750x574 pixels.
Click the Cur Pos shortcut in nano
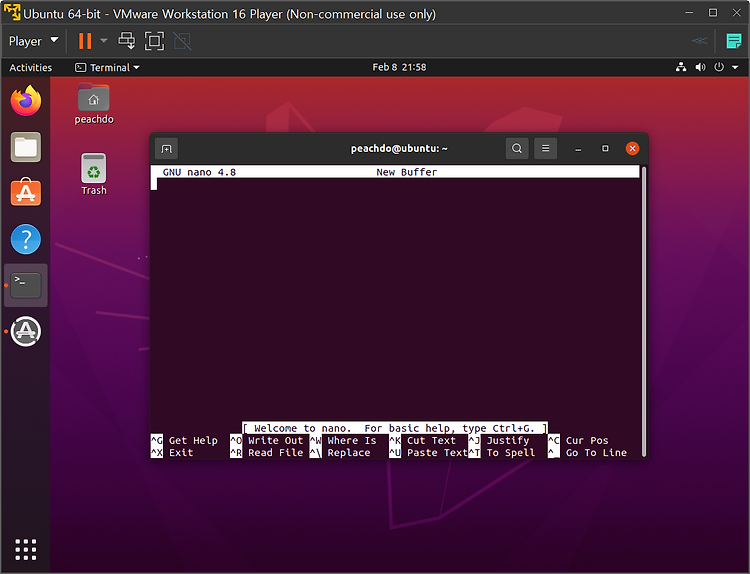pyautogui.click(x=578, y=441)
